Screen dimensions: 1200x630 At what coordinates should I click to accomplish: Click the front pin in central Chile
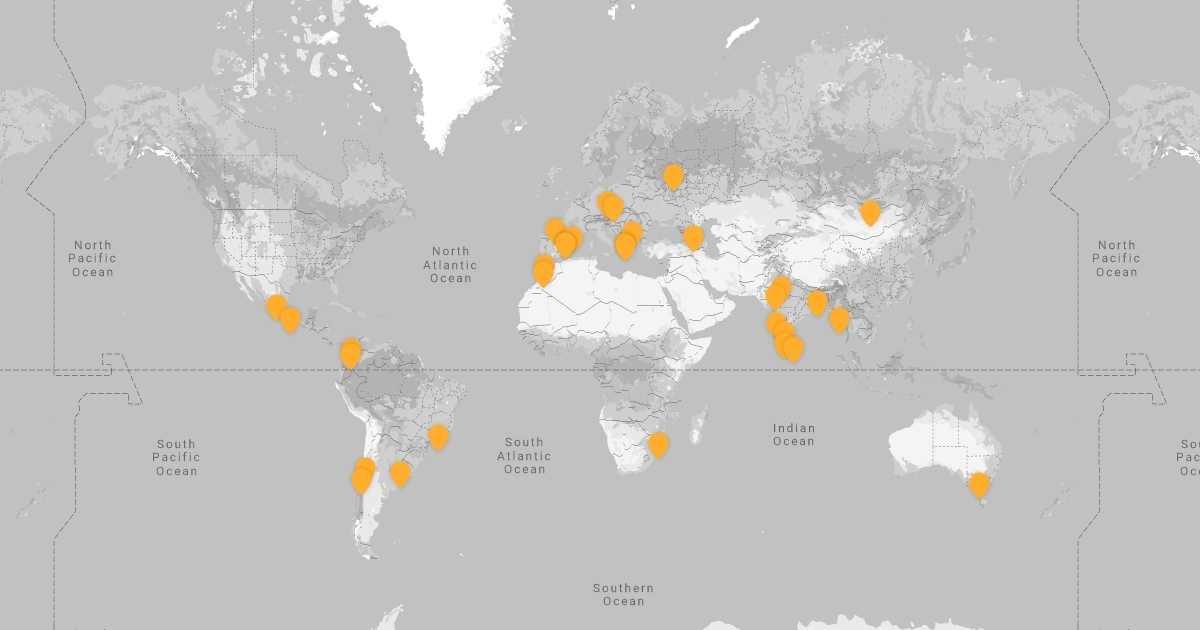click(x=361, y=480)
